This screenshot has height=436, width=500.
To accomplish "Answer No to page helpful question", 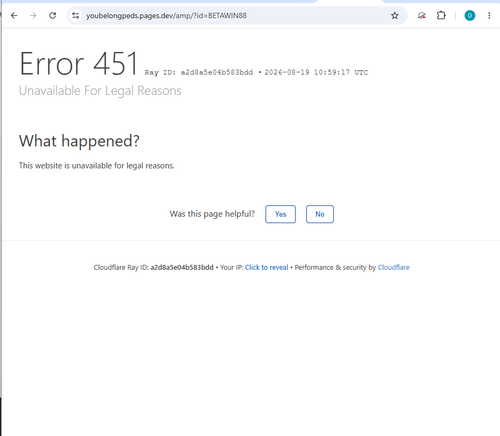I will click(320, 214).
